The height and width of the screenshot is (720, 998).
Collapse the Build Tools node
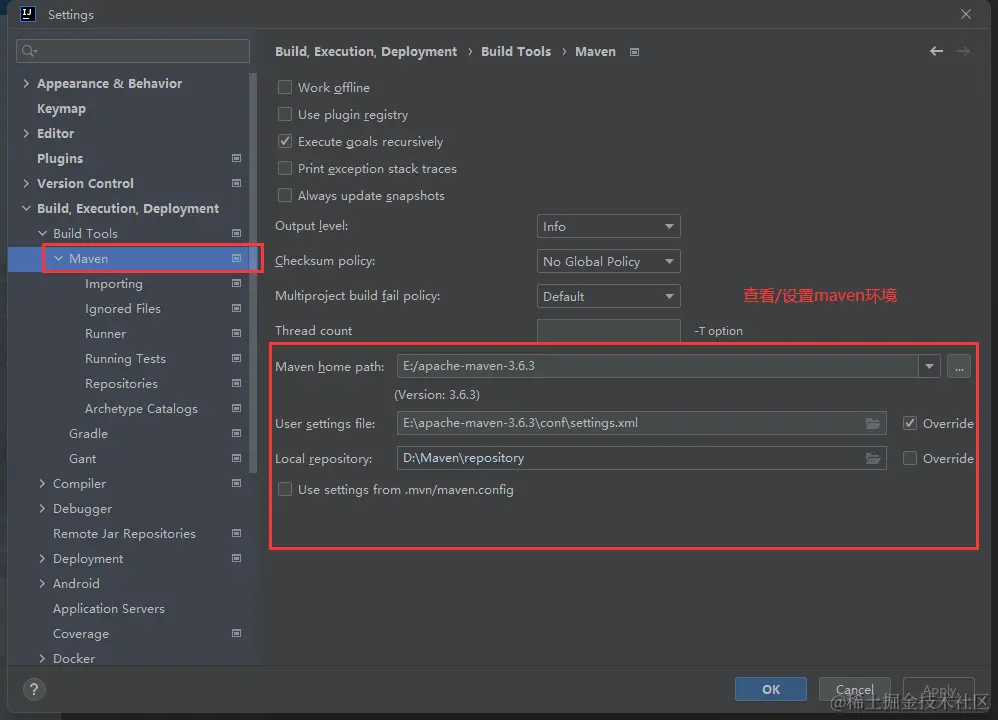click(x=42, y=233)
